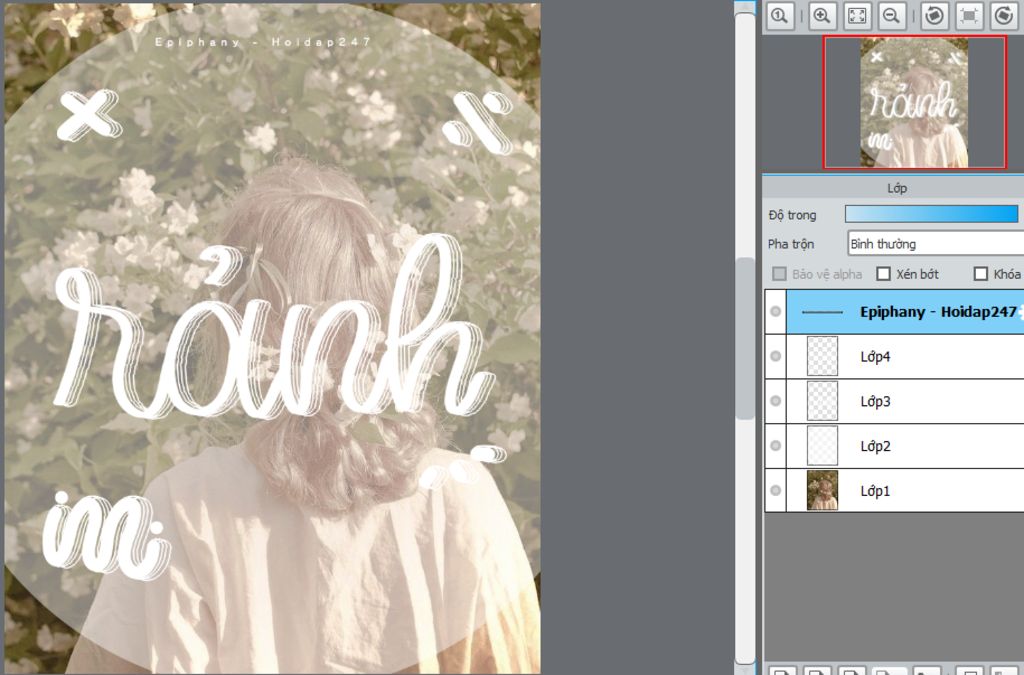Rotate canvas counterclockwise
The width and height of the screenshot is (1024, 675).
935,15
